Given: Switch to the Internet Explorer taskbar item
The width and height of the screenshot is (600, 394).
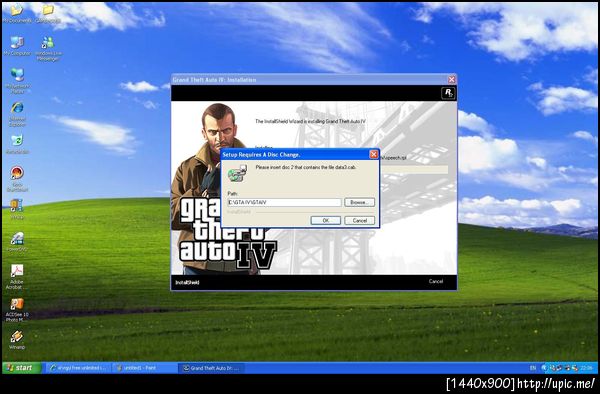Looking at the screenshot, I should pos(79,368).
